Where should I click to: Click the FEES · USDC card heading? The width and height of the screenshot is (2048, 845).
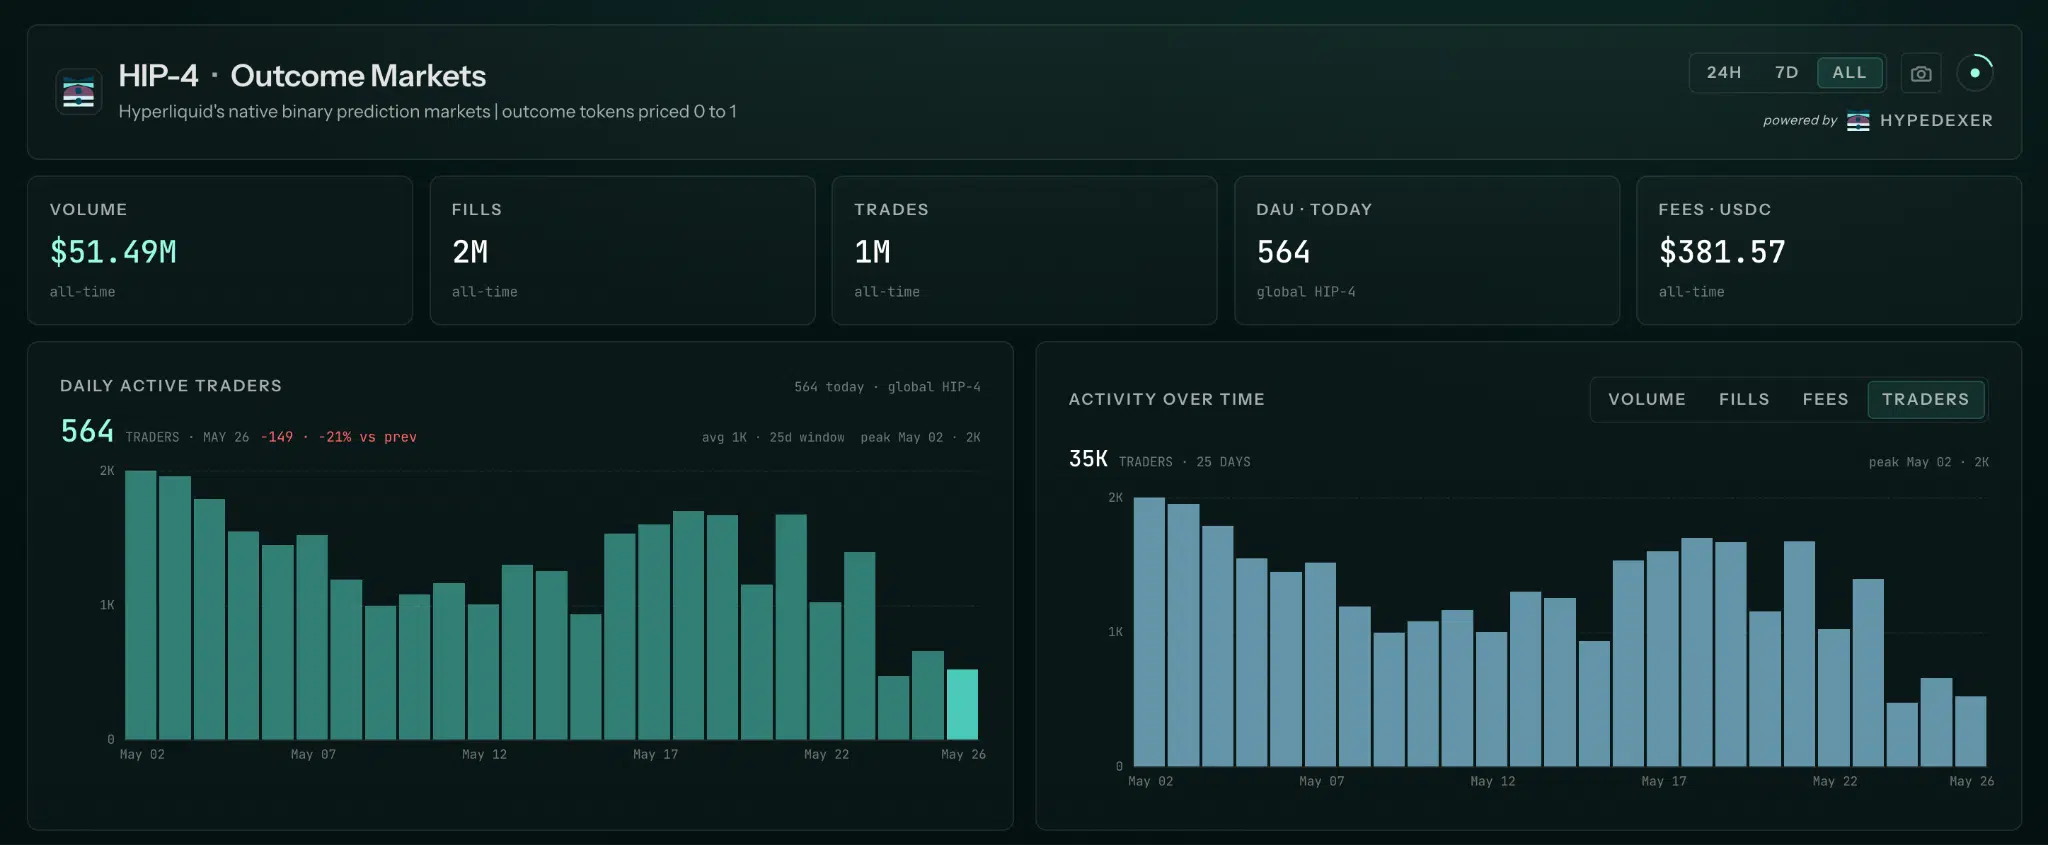tap(1714, 210)
